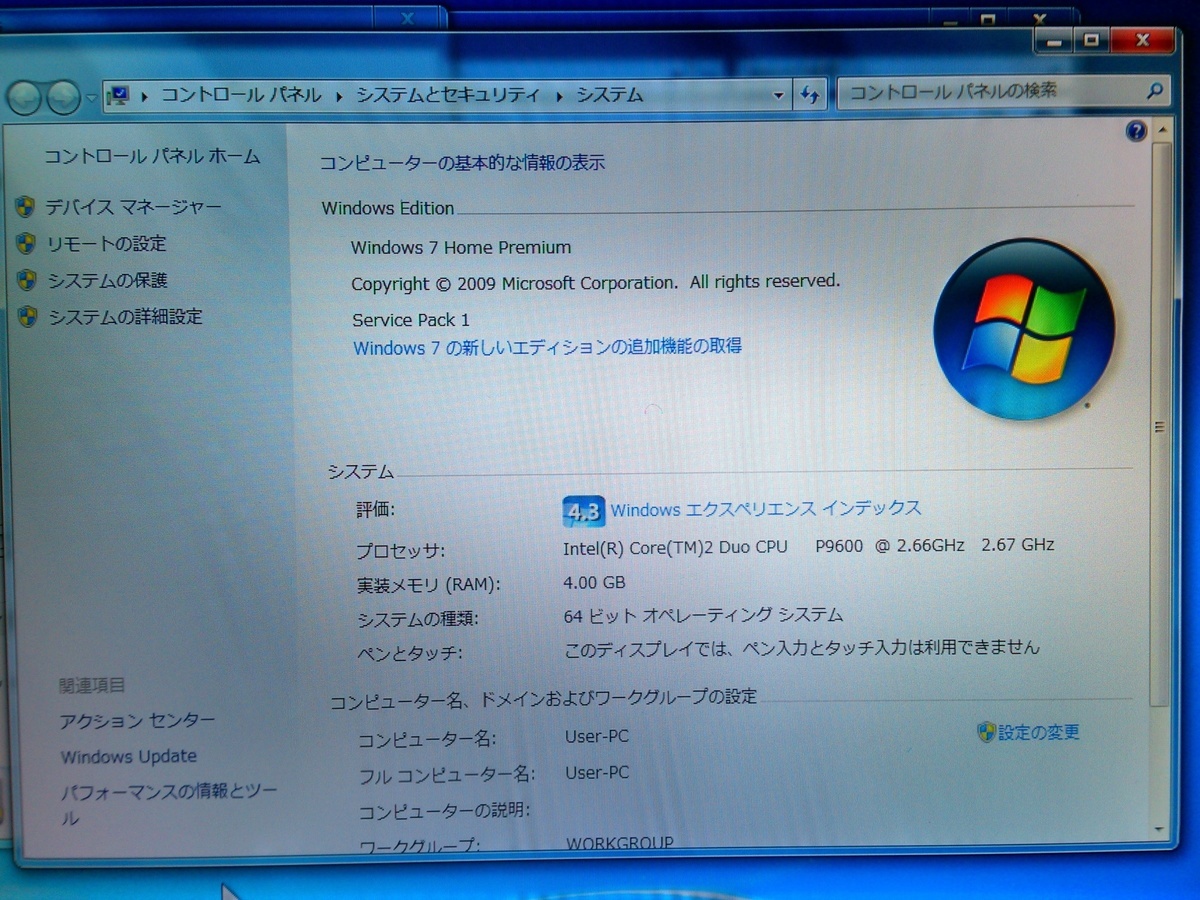This screenshot has height=900, width=1200.
Task: Close the left background window
Action: pyautogui.click(x=408, y=18)
